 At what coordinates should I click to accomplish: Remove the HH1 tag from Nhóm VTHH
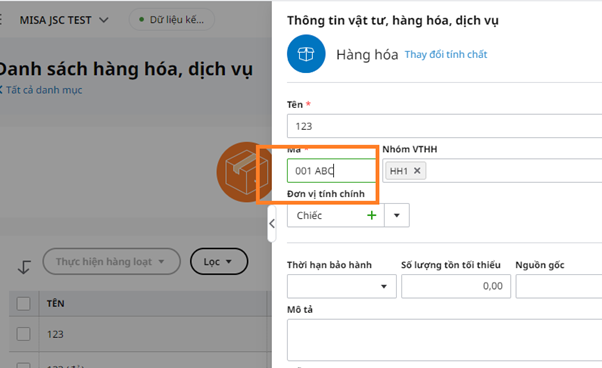point(417,171)
